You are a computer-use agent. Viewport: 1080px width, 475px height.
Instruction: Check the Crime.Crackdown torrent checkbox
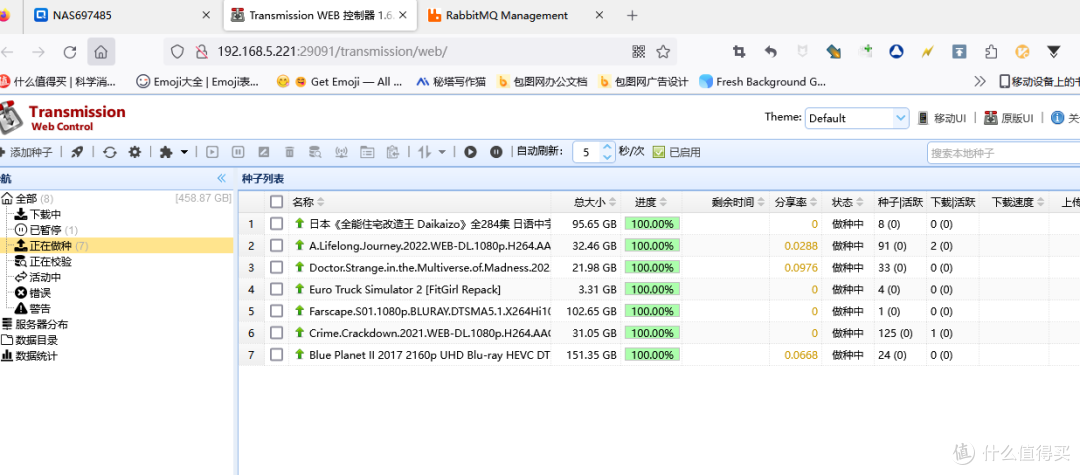point(276,333)
